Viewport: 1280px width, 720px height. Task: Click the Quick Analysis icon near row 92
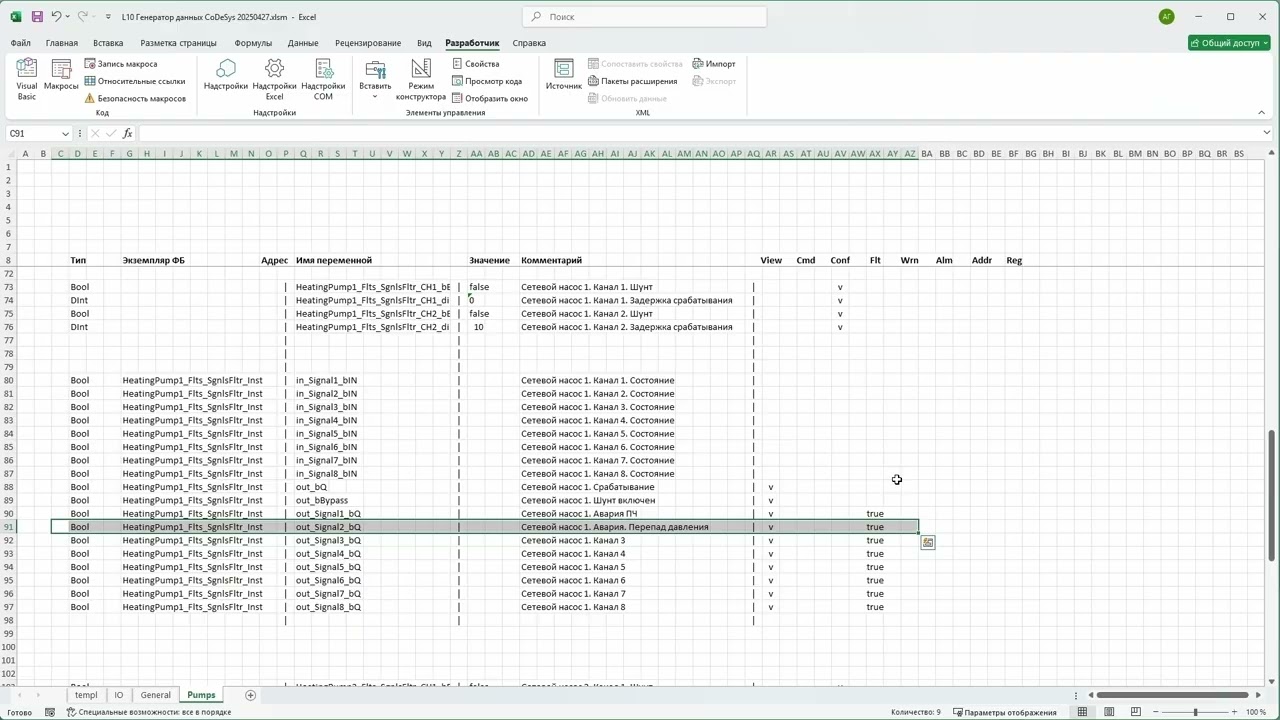coord(928,542)
